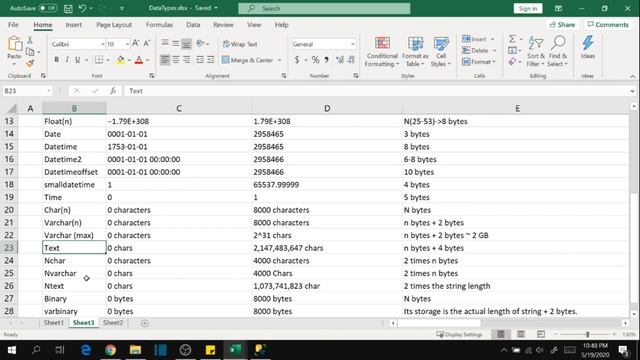Open File Explorer from the taskbar
This screenshot has width=640, height=360.
[135, 350]
